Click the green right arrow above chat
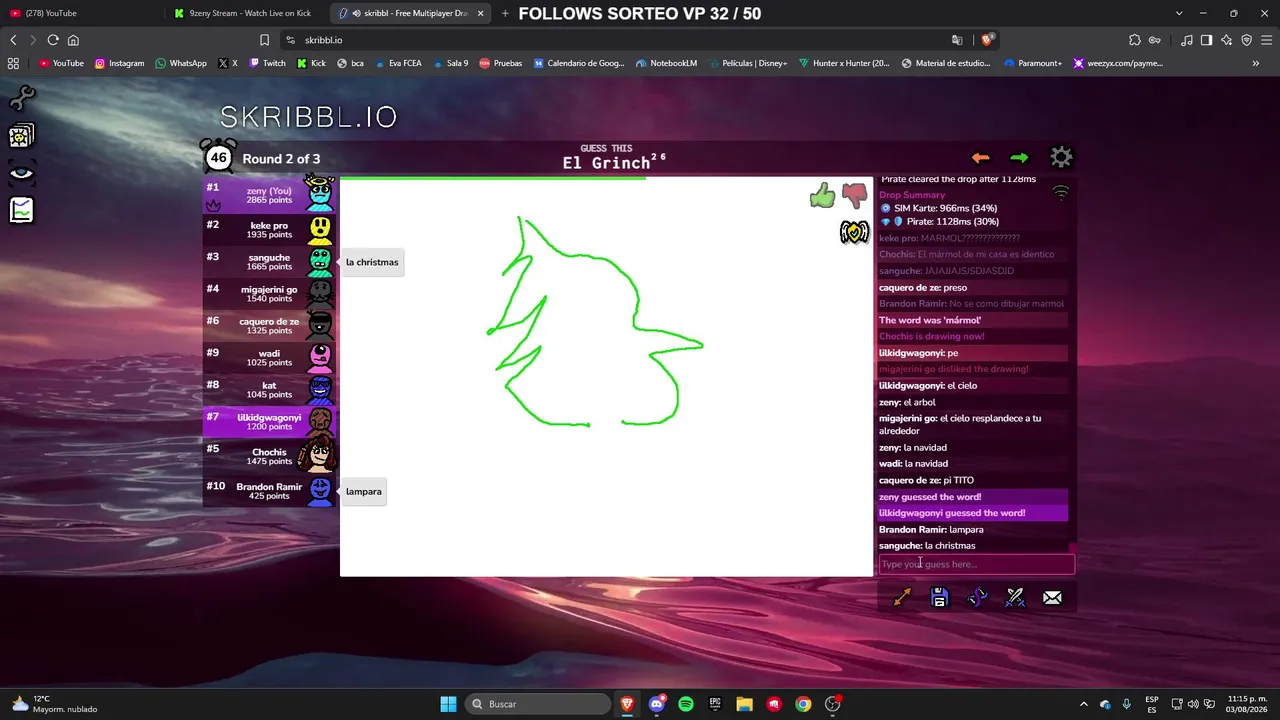Screen dimensions: 1280x720 coord(1019,158)
